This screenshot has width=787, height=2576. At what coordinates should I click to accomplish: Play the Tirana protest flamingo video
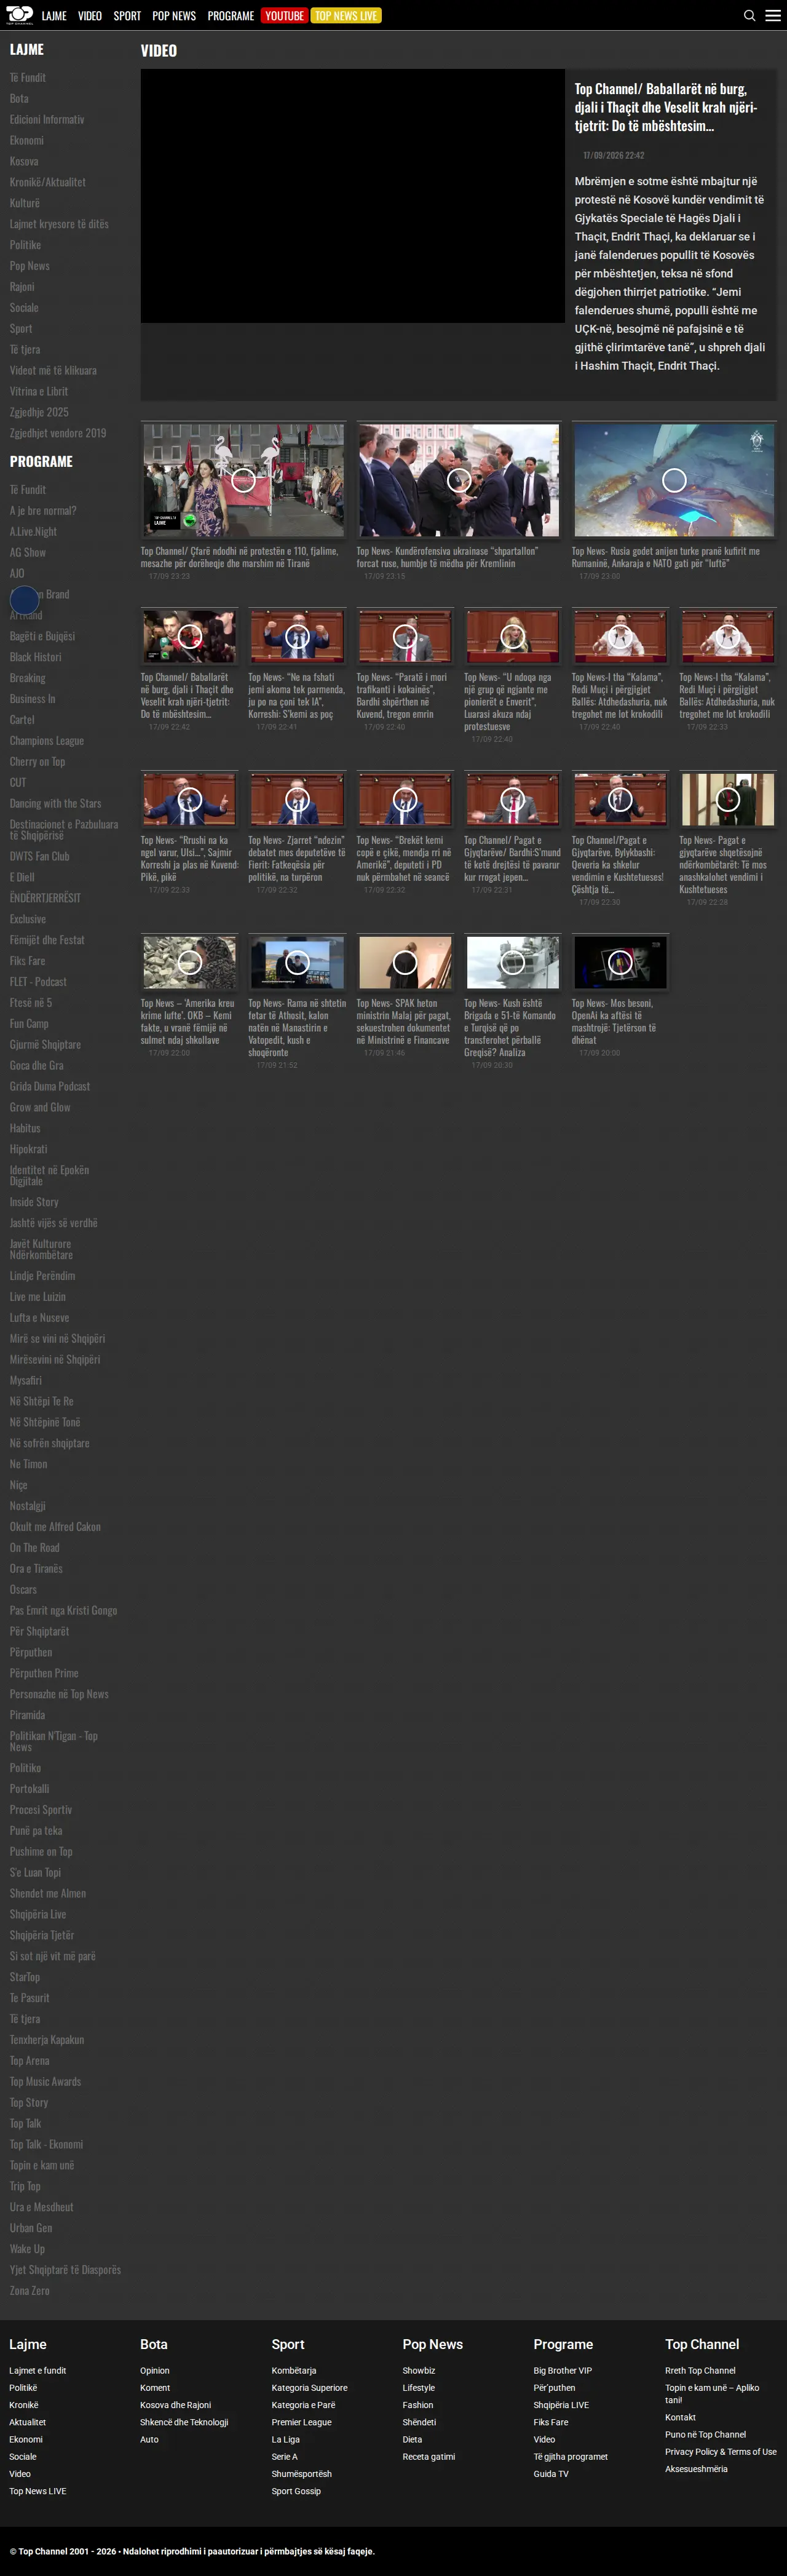point(243,479)
